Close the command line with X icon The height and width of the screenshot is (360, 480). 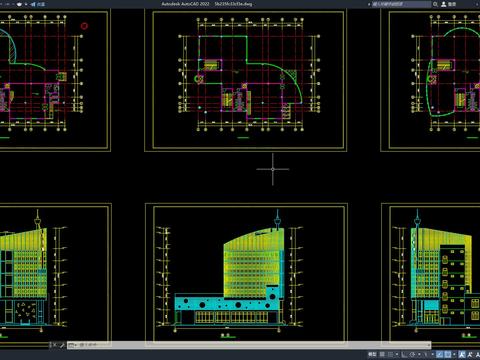(x=55, y=345)
